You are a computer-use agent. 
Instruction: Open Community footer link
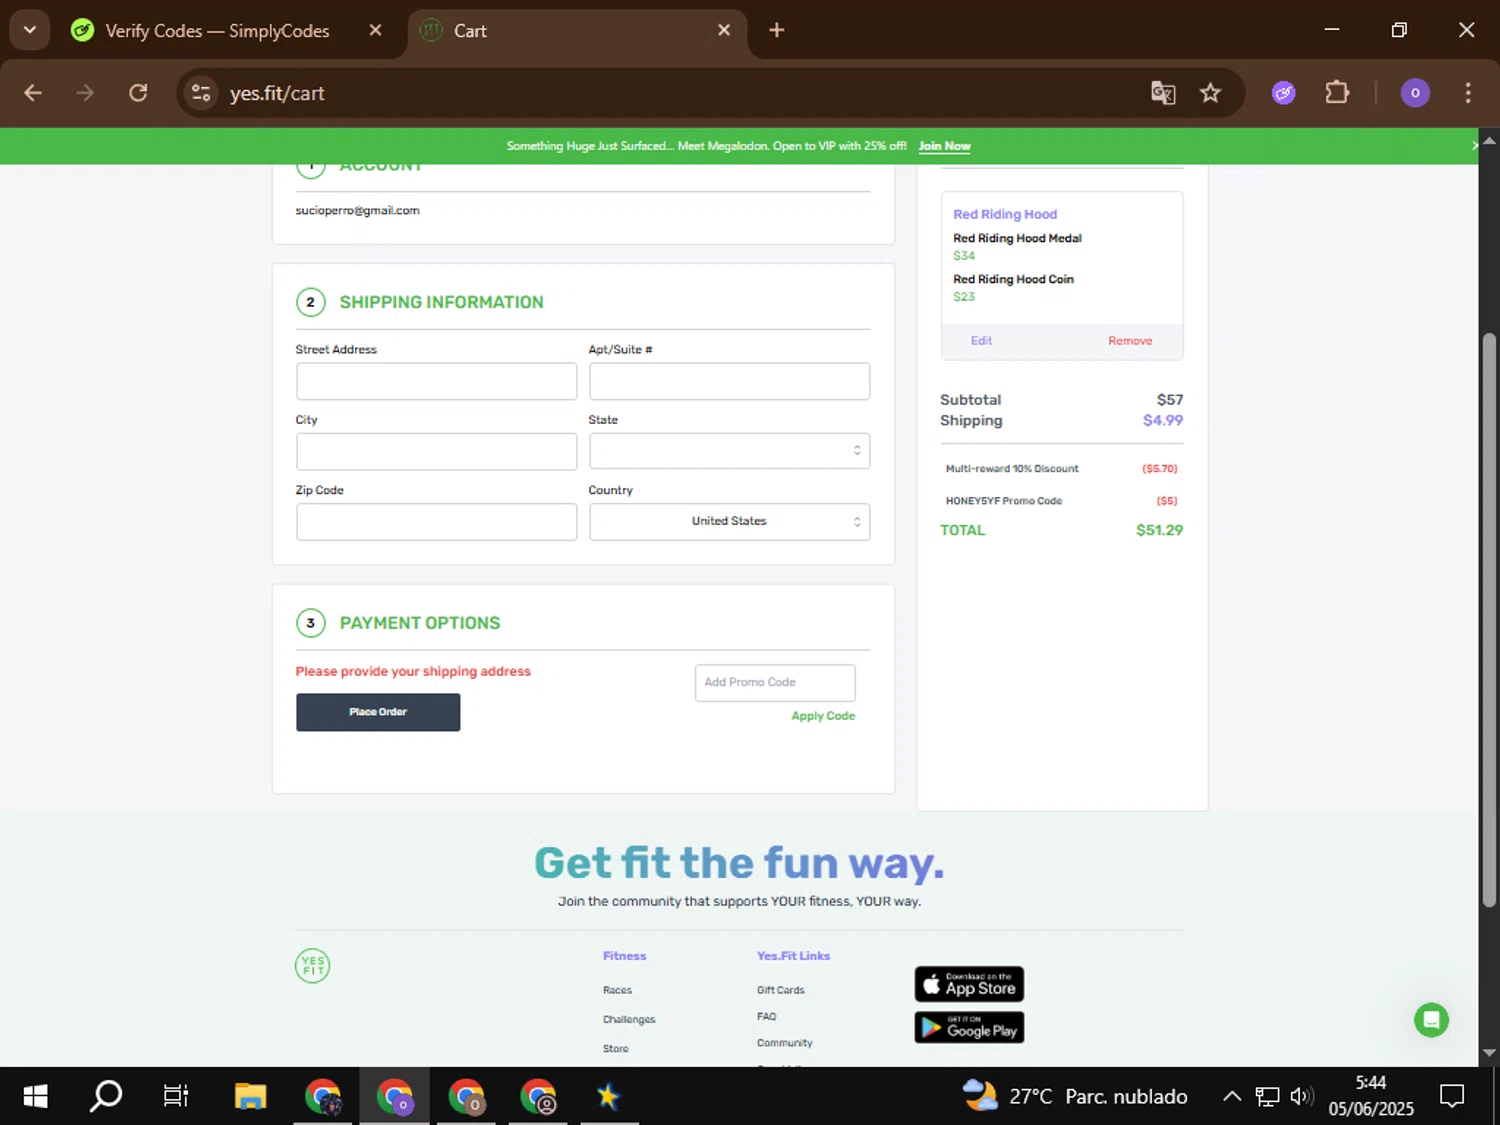click(x=784, y=1042)
